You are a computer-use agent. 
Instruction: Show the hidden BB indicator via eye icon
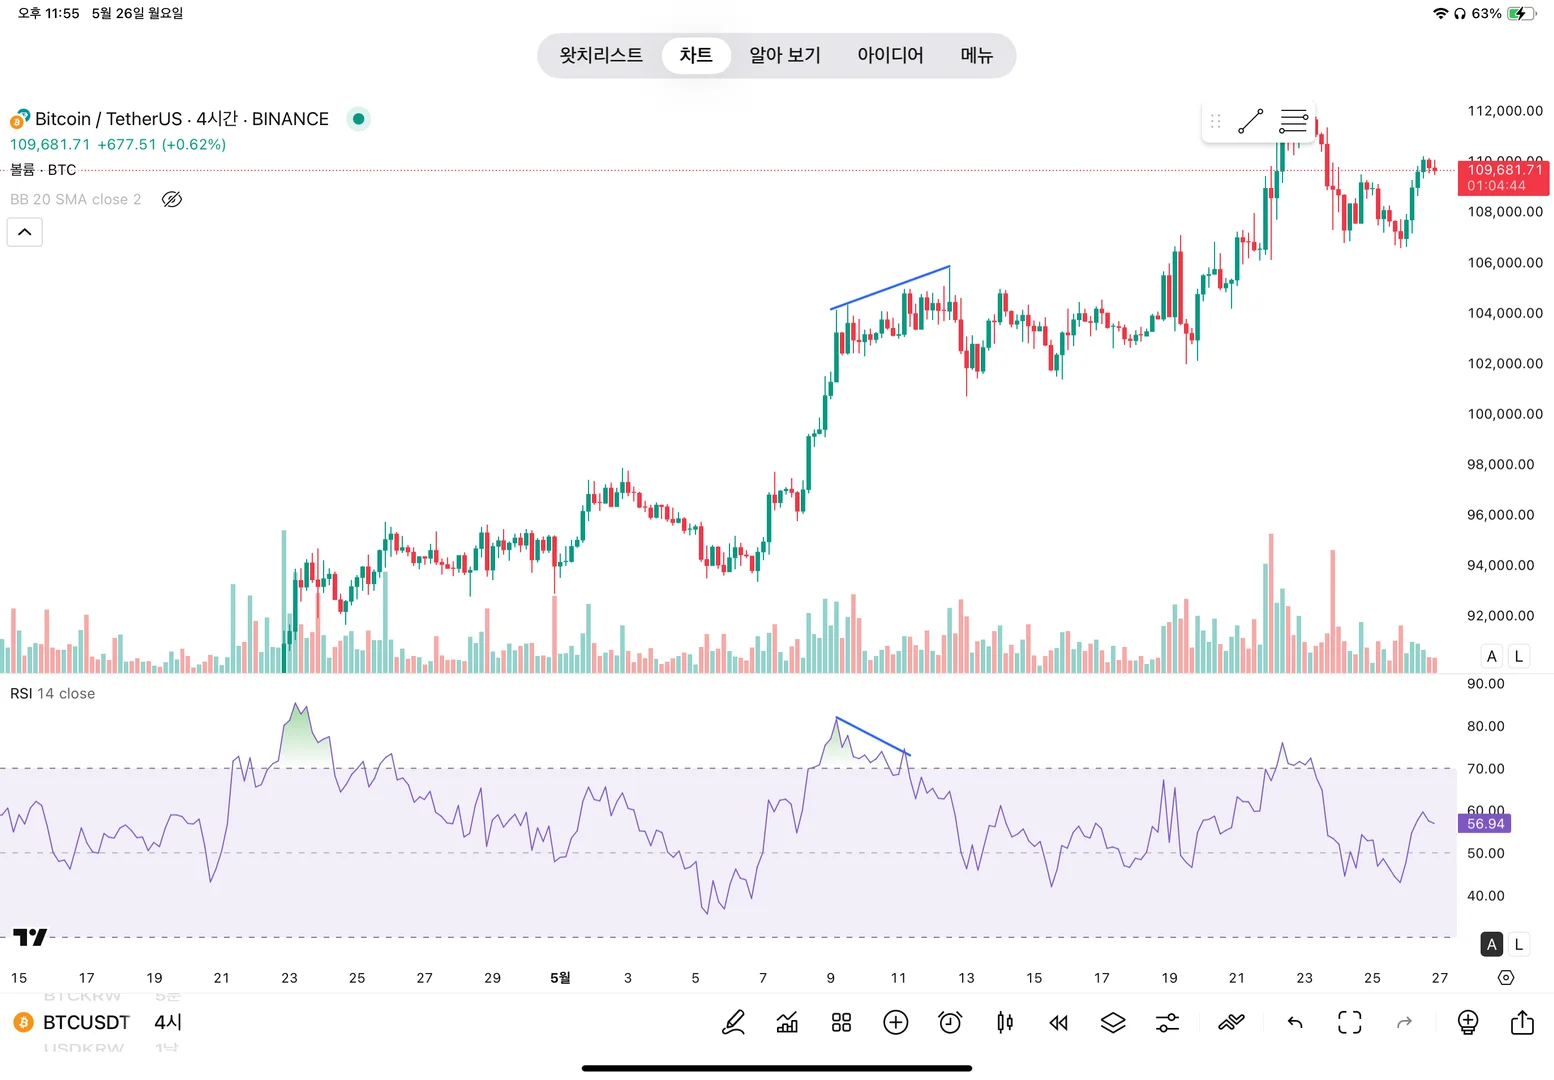tap(172, 199)
